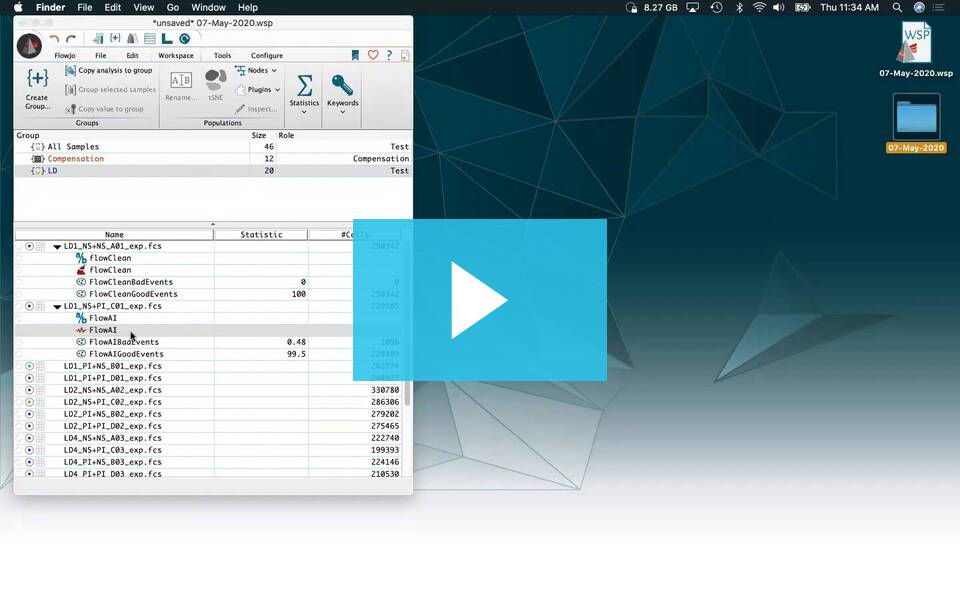Click the tSNE populations icon
The height and width of the screenshot is (600, 960).
216,80
